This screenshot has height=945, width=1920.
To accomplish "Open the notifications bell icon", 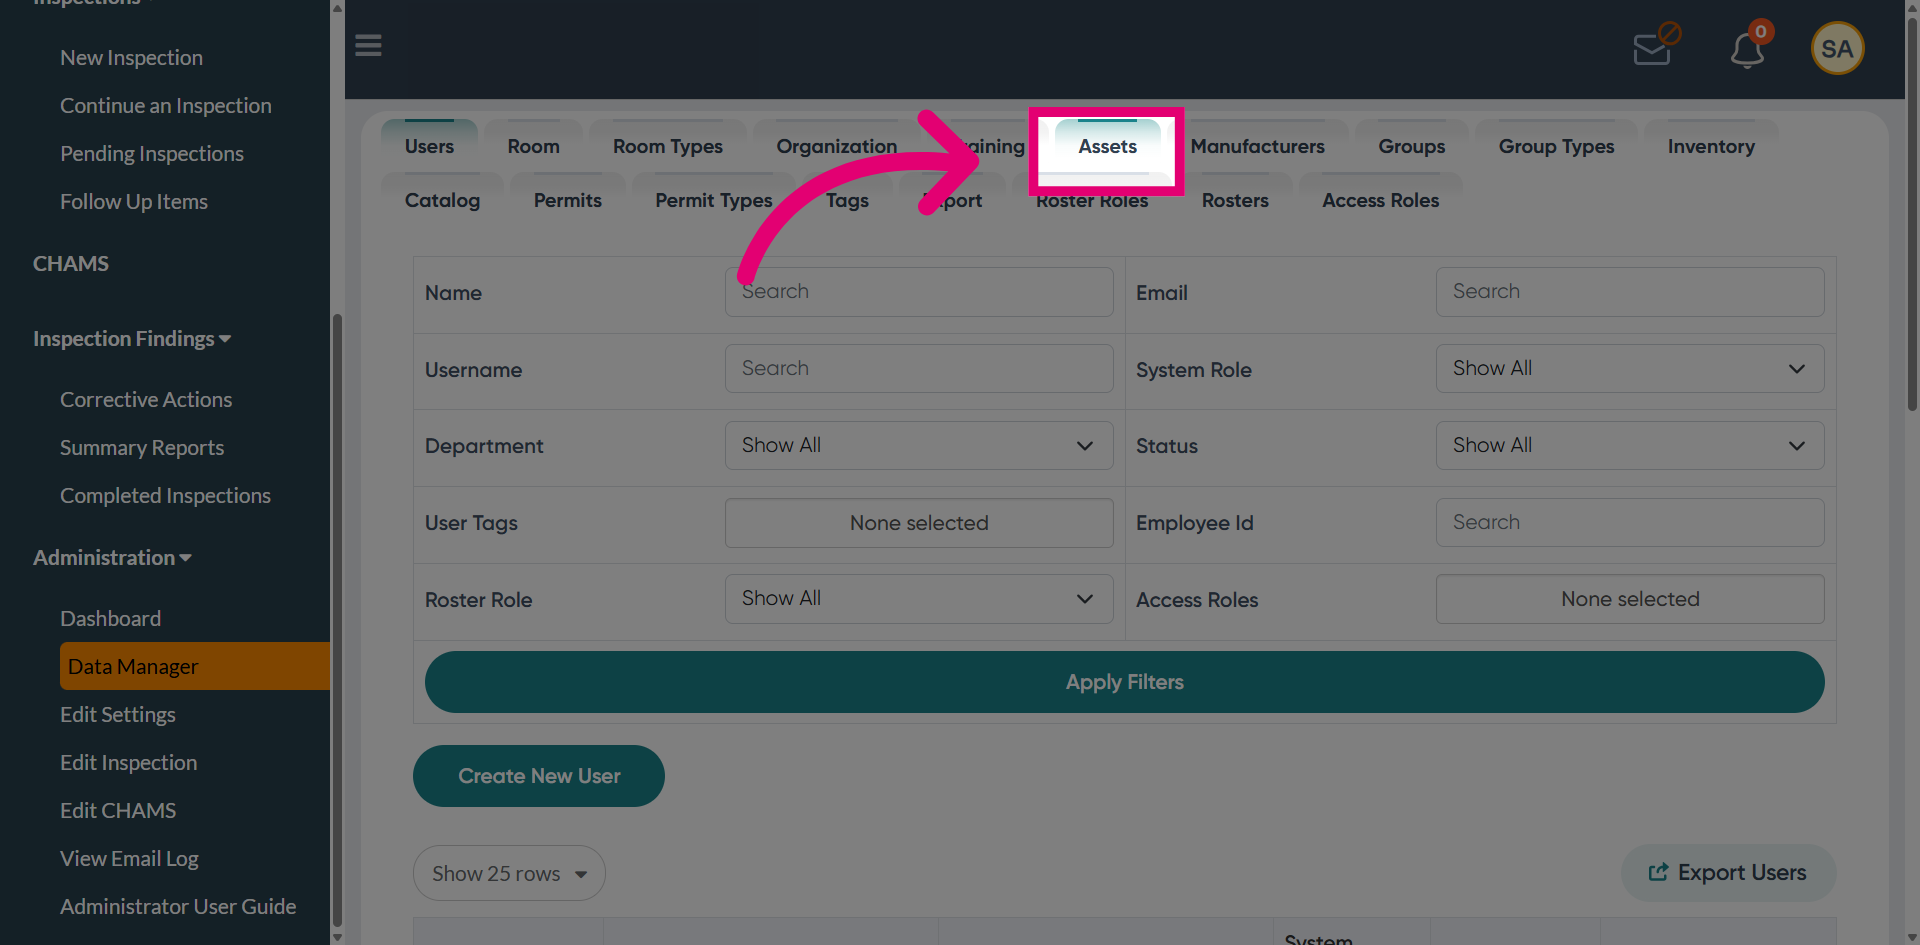I will (1750, 47).
